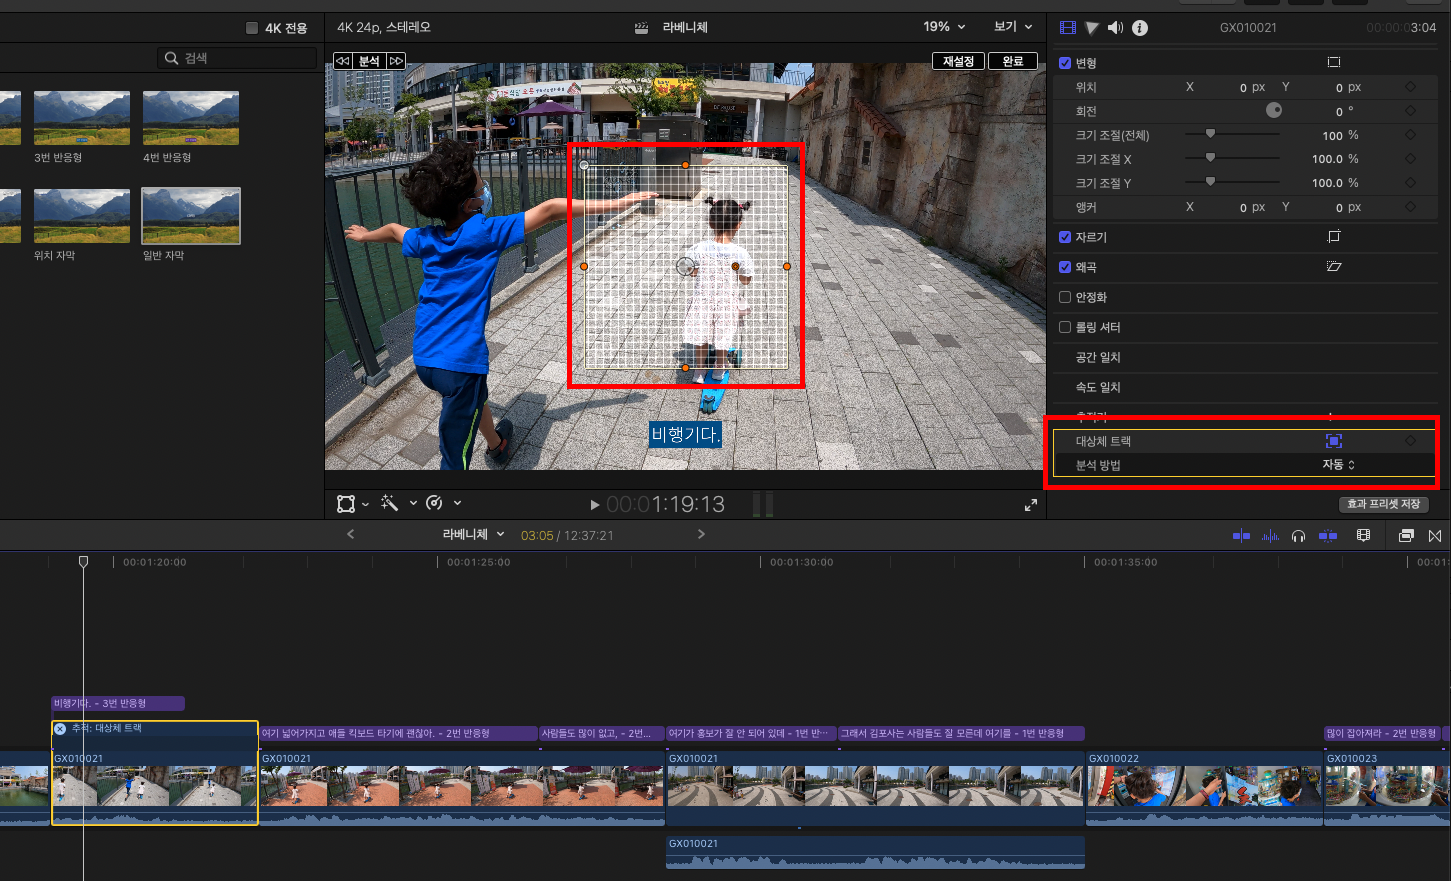Enable the 안정화 (Stabilization) checkbox

[x=1065, y=297]
